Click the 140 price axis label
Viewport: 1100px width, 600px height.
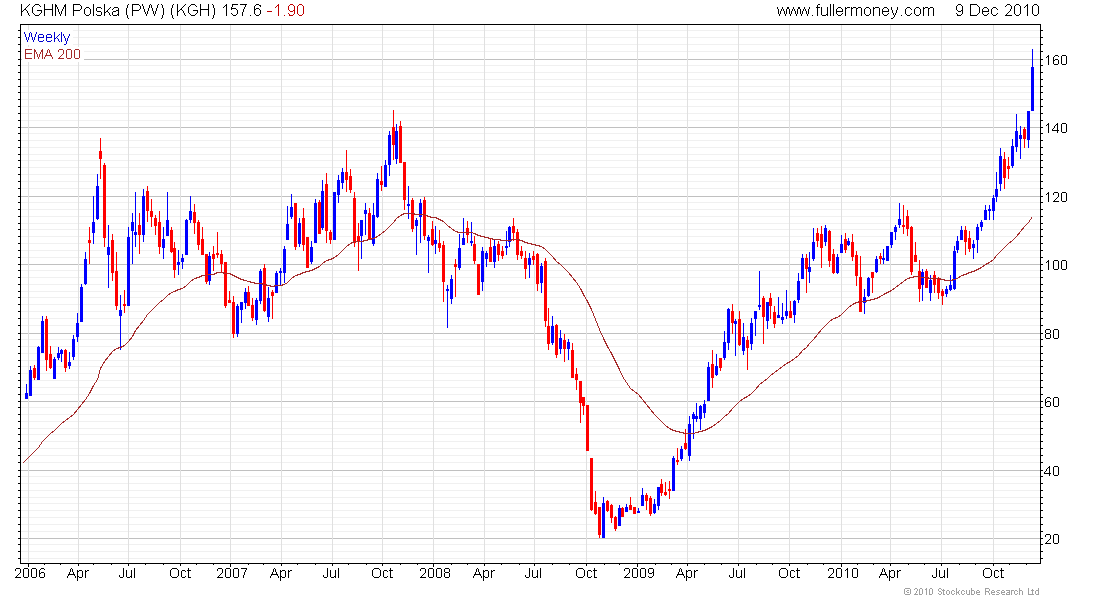1056,128
